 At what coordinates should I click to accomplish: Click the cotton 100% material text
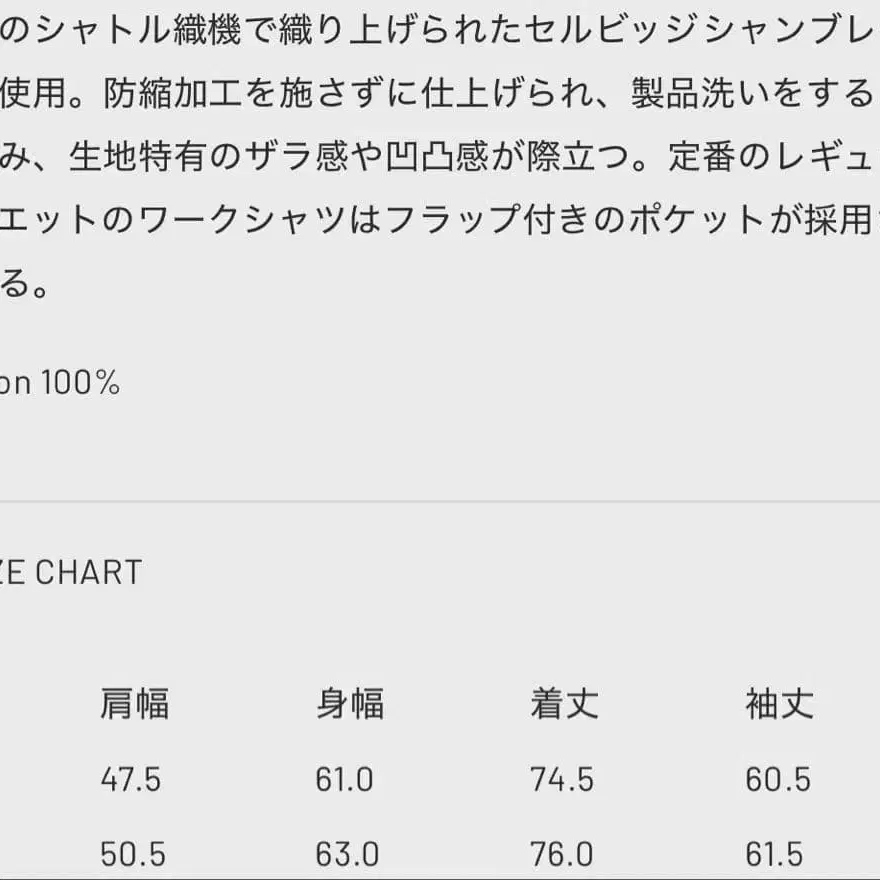pyautogui.click(x=60, y=383)
